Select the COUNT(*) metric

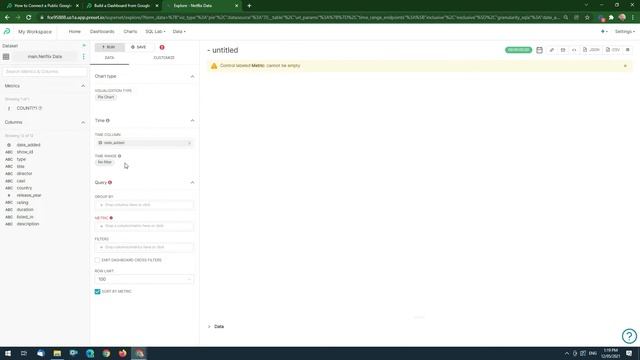click(27, 108)
